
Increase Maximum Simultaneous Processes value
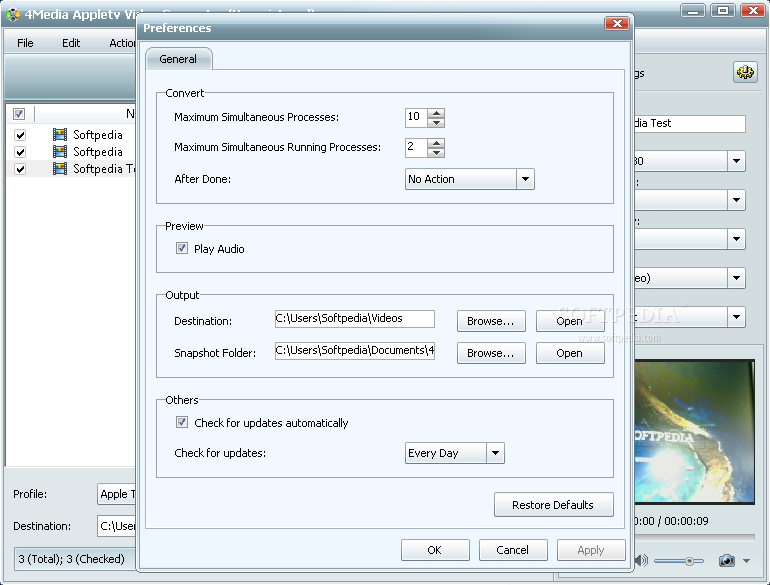tap(436, 113)
